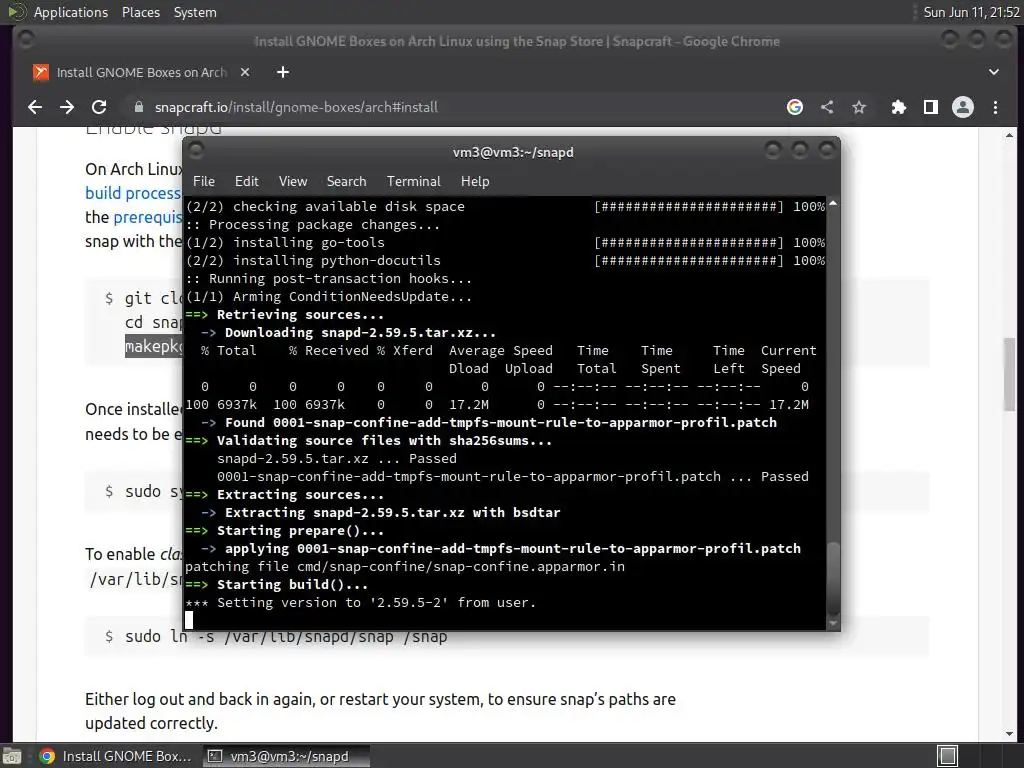Open the terminal Help menu
This screenshot has height=768, width=1024.
tap(475, 182)
